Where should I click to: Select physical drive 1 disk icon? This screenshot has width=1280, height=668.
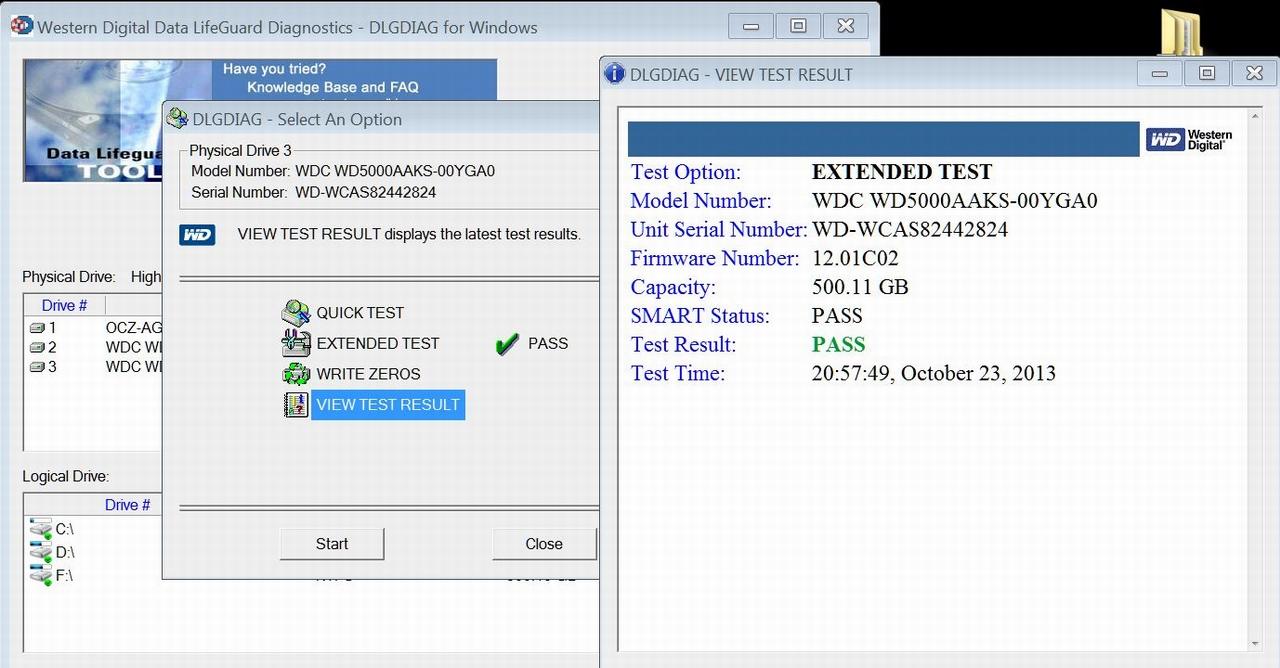(37, 328)
